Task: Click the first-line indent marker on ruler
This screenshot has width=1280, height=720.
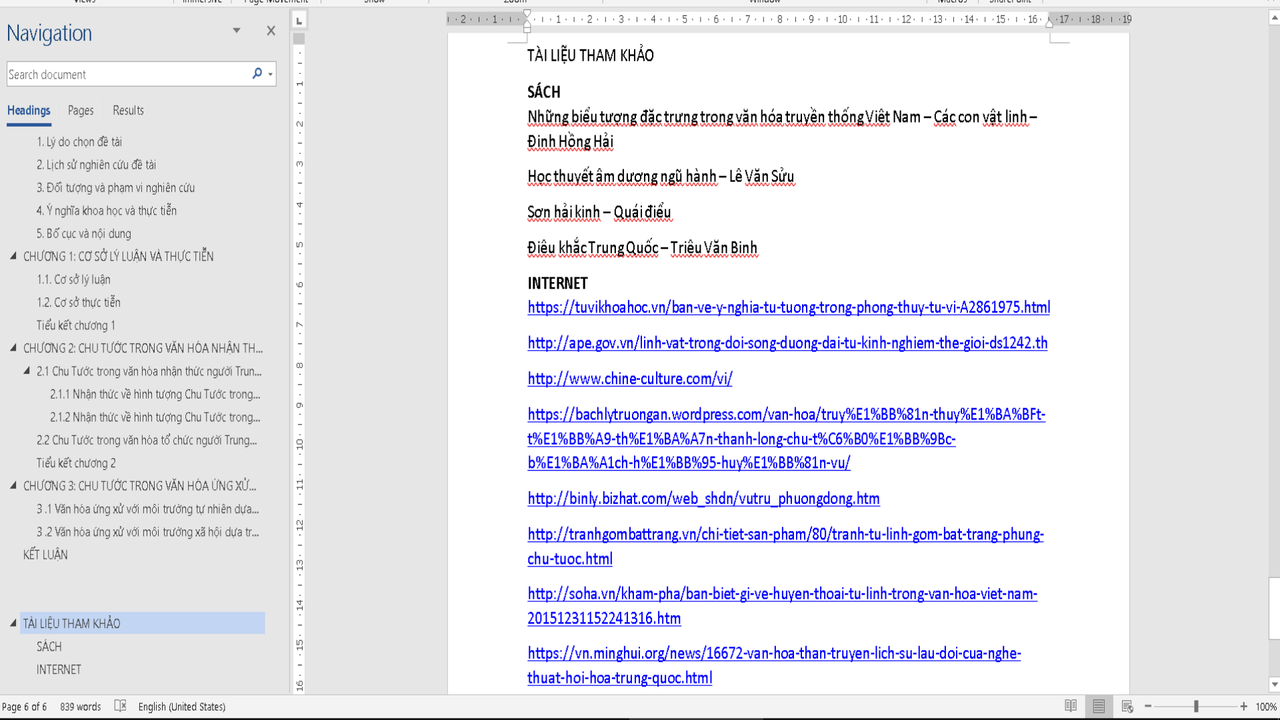Action: point(527,14)
